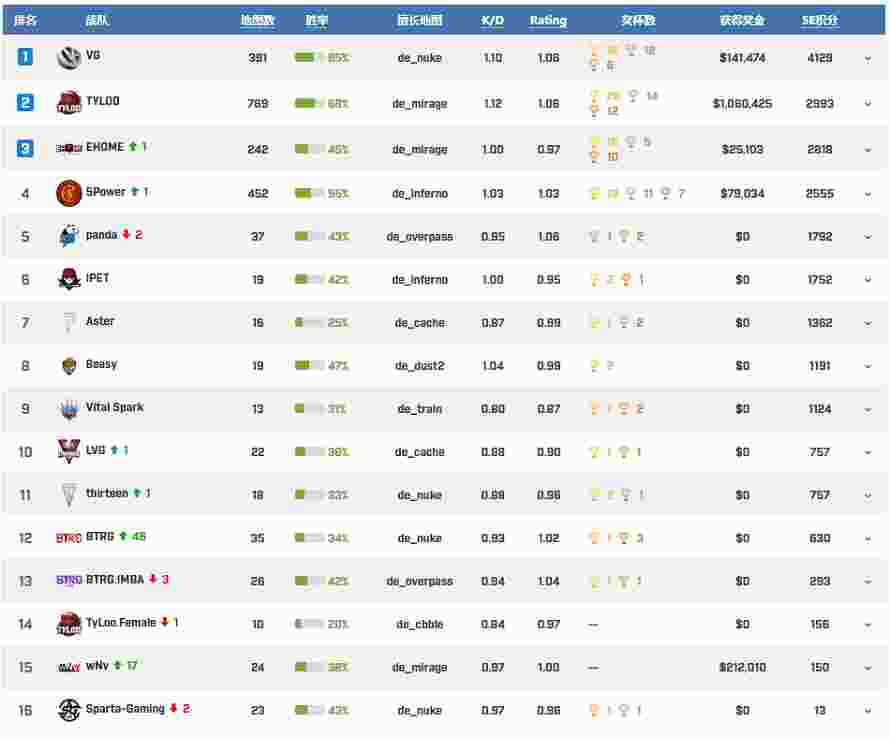Image resolution: width=890 pixels, height=737 pixels.
Task: Click wNv's $212,010 prize amount
Action: pyautogui.click(x=742, y=667)
